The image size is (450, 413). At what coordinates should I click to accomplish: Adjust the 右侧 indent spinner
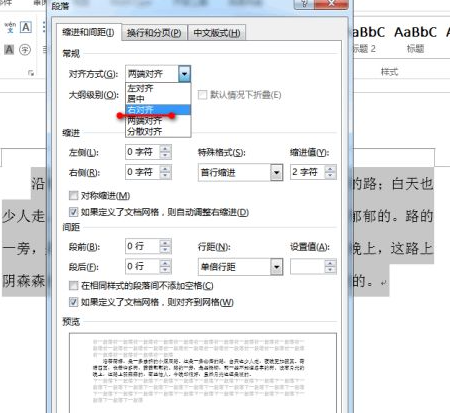coord(165,172)
